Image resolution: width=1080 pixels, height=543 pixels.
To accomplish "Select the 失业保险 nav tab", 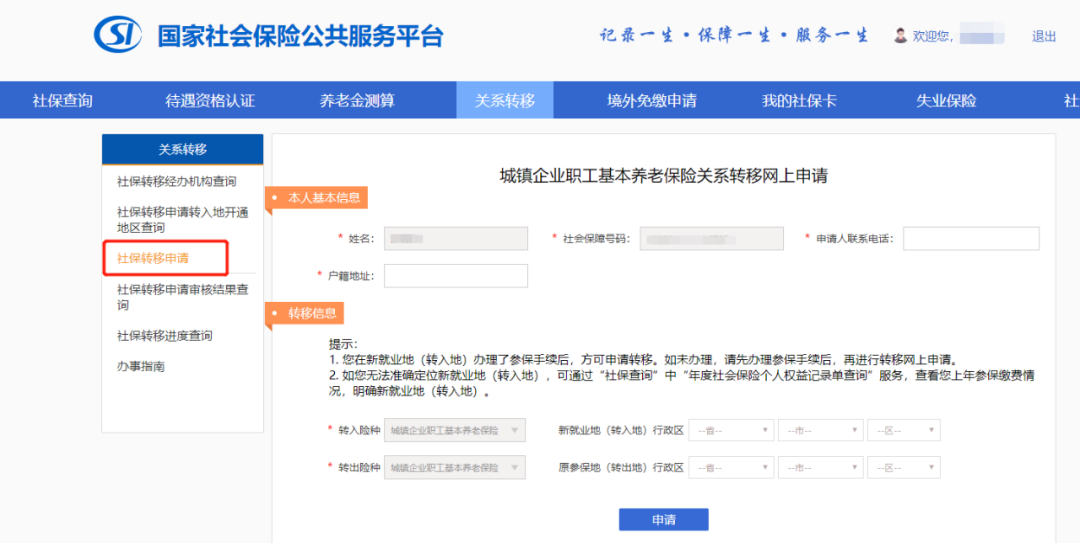I will click(x=946, y=101).
